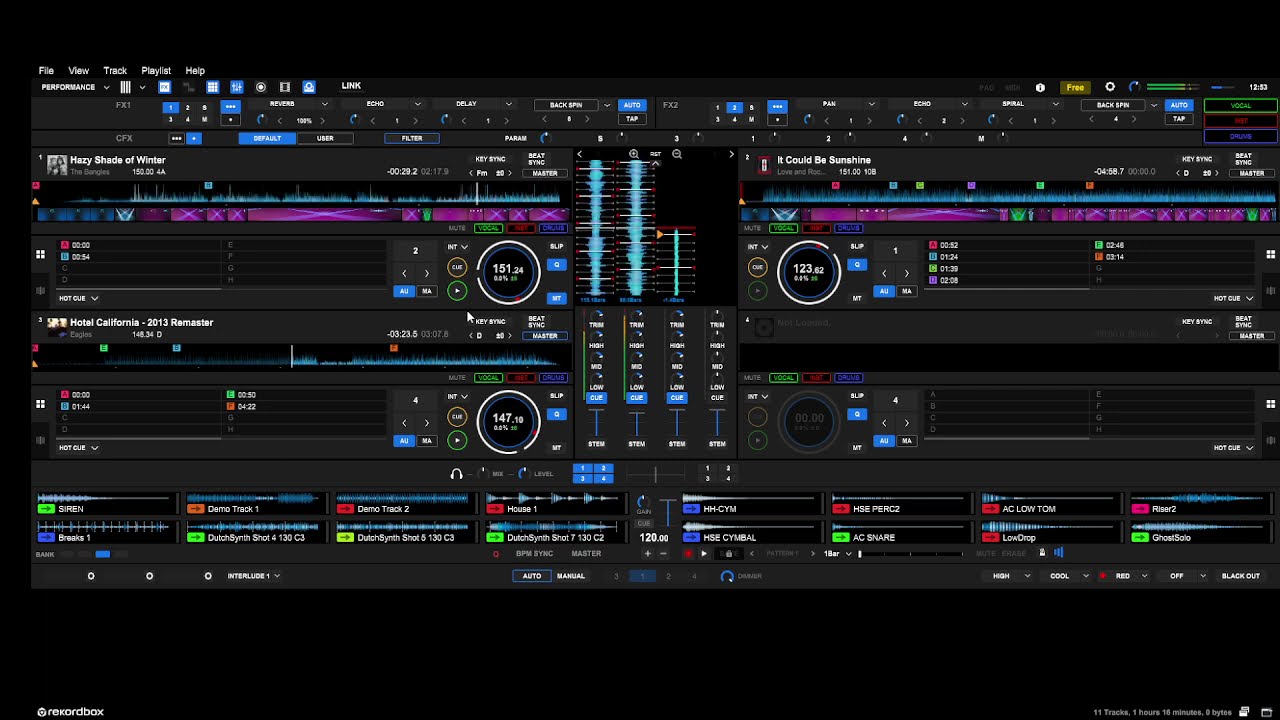Toggle FX1 AUTO beat mode
This screenshot has height=720, width=1280.
632,105
